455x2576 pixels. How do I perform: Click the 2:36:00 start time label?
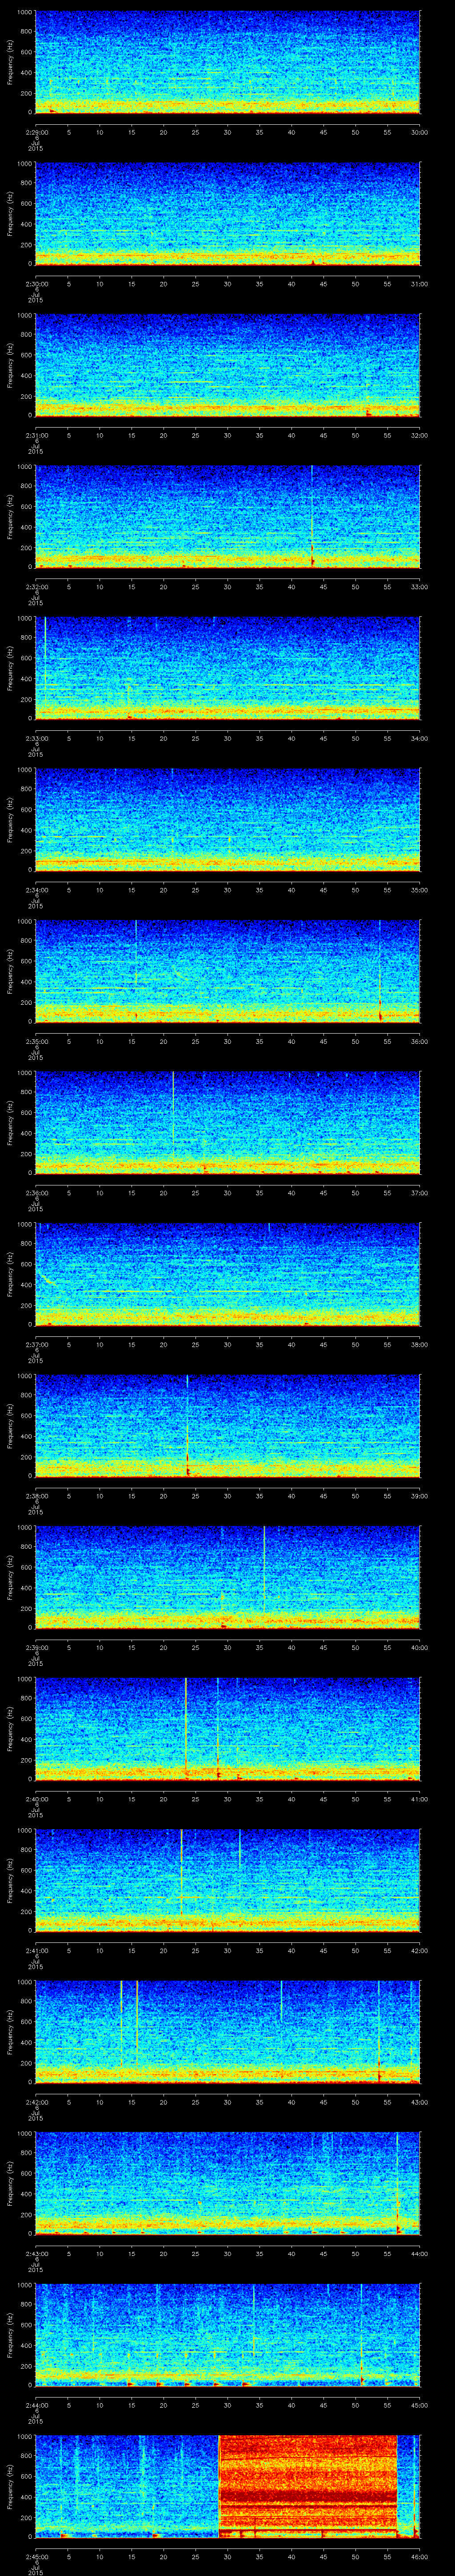(36, 1193)
